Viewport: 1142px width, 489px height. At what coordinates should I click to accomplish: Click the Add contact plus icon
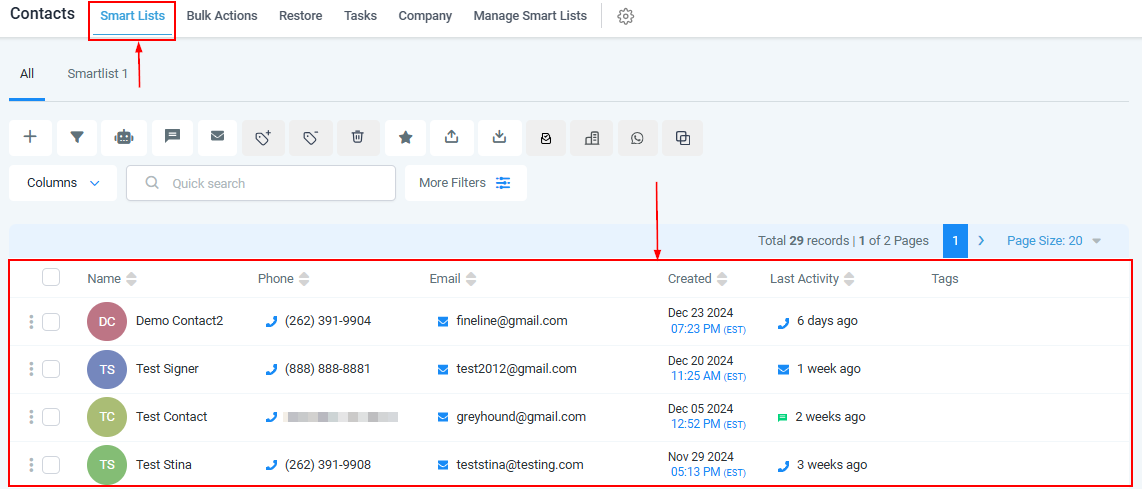pos(31,137)
